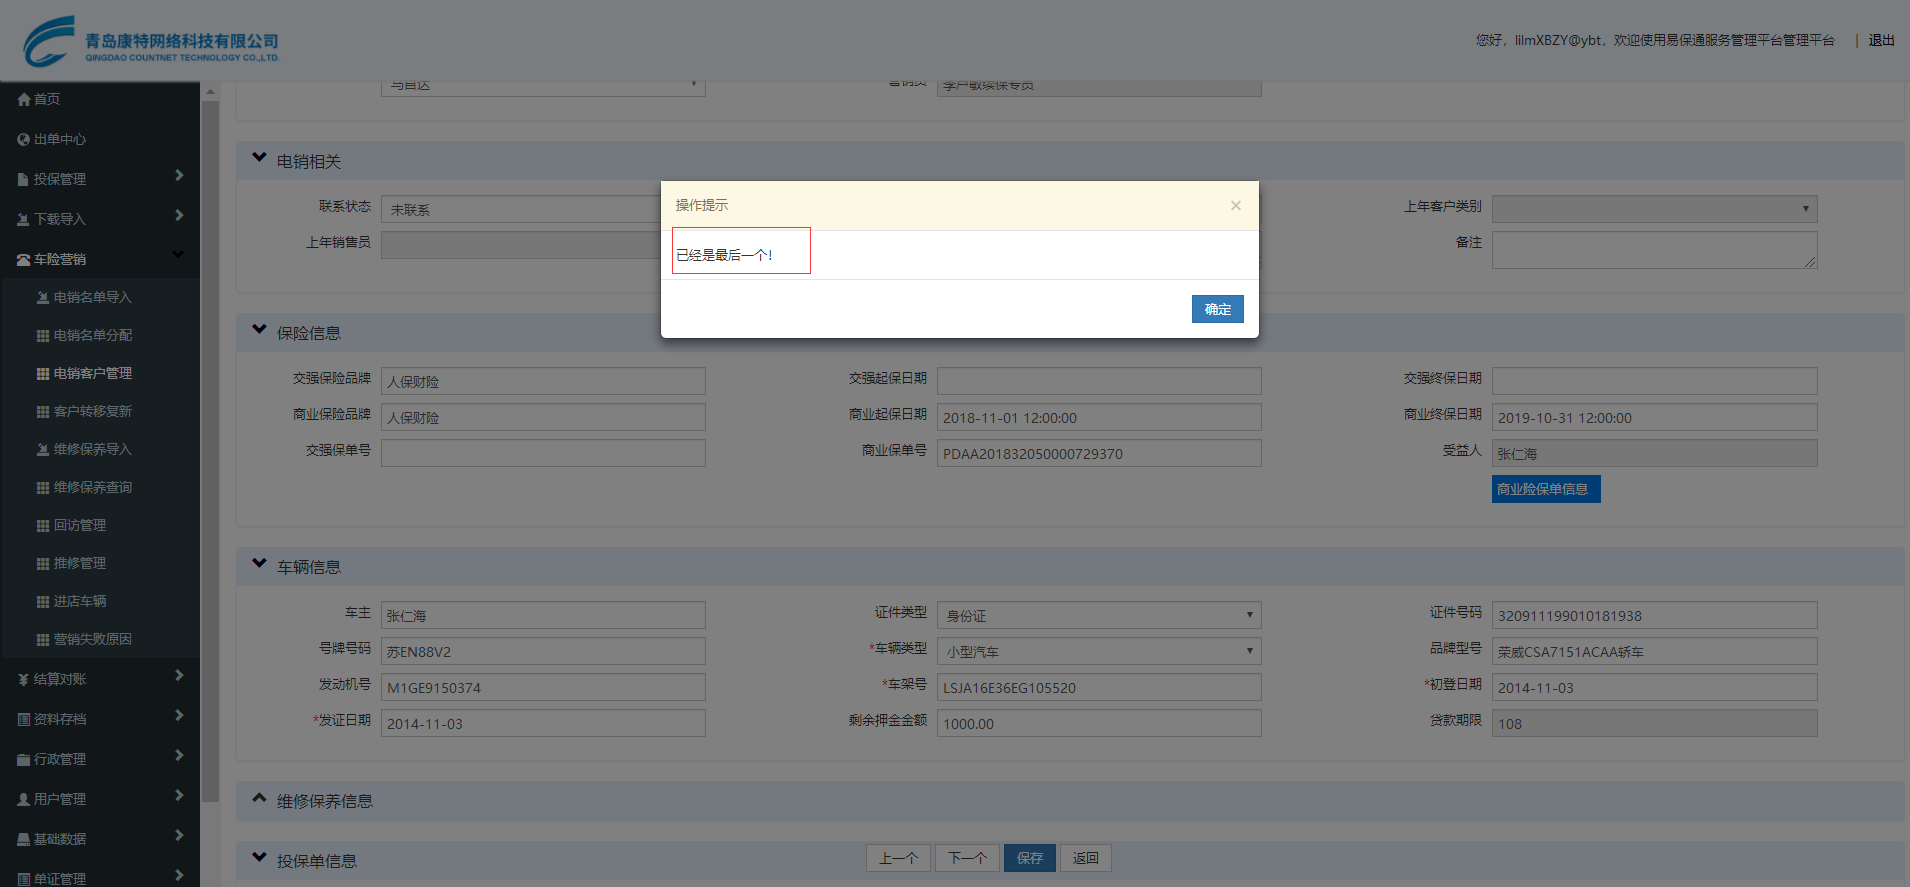1910x887 pixels.
Task: Select 进店车辆 submenu item
Action: coord(80,601)
